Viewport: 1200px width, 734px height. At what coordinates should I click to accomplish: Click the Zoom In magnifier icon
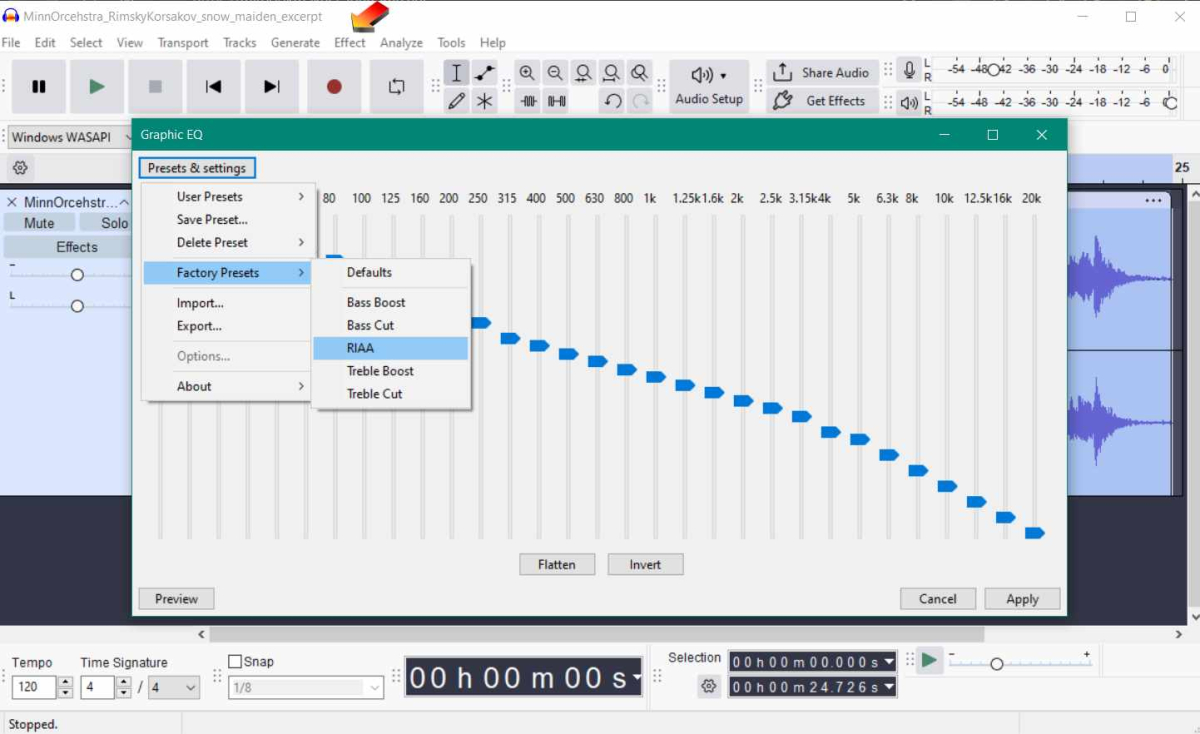[527, 73]
